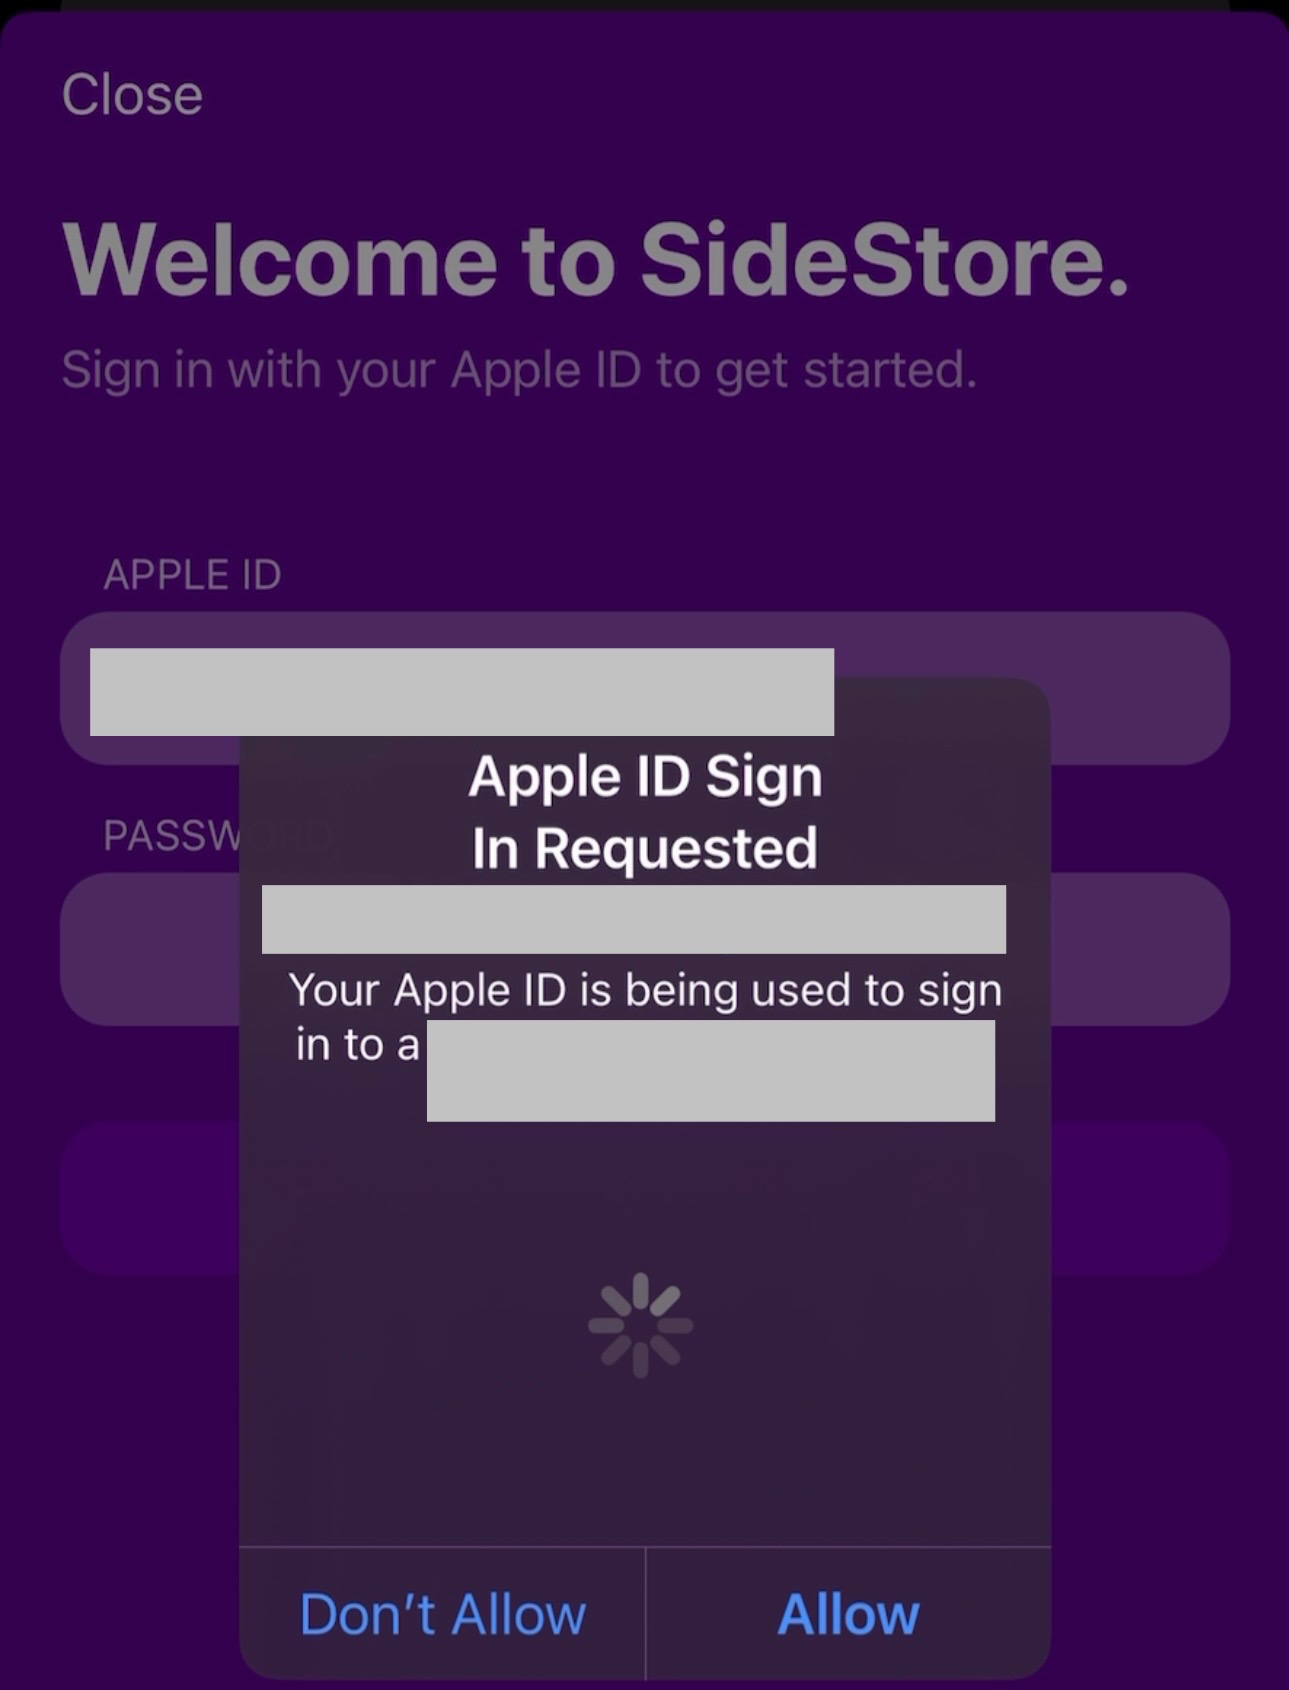
Task: Click the 'Apple ID Sign In Requested' title
Action: tap(645, 811)
